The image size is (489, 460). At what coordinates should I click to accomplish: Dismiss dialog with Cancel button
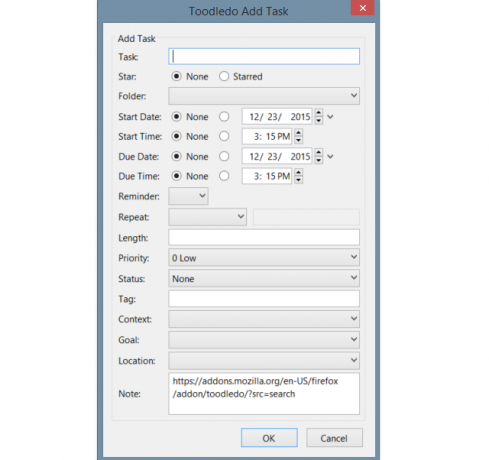click(x=334, y=438)
